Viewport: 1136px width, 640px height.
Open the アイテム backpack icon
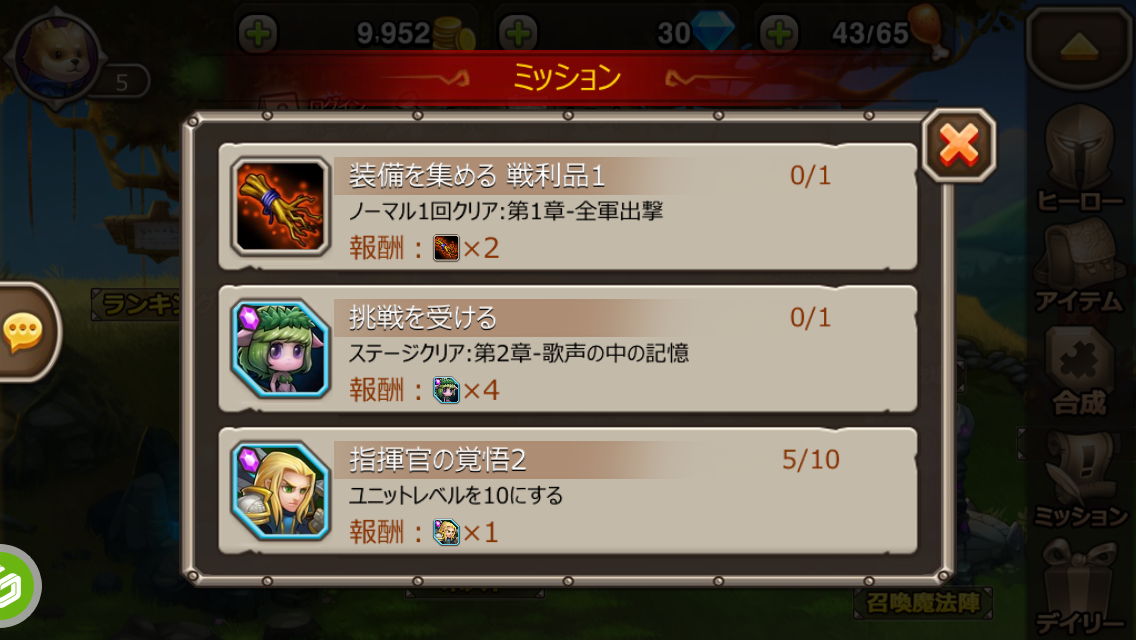(1079, 264)
